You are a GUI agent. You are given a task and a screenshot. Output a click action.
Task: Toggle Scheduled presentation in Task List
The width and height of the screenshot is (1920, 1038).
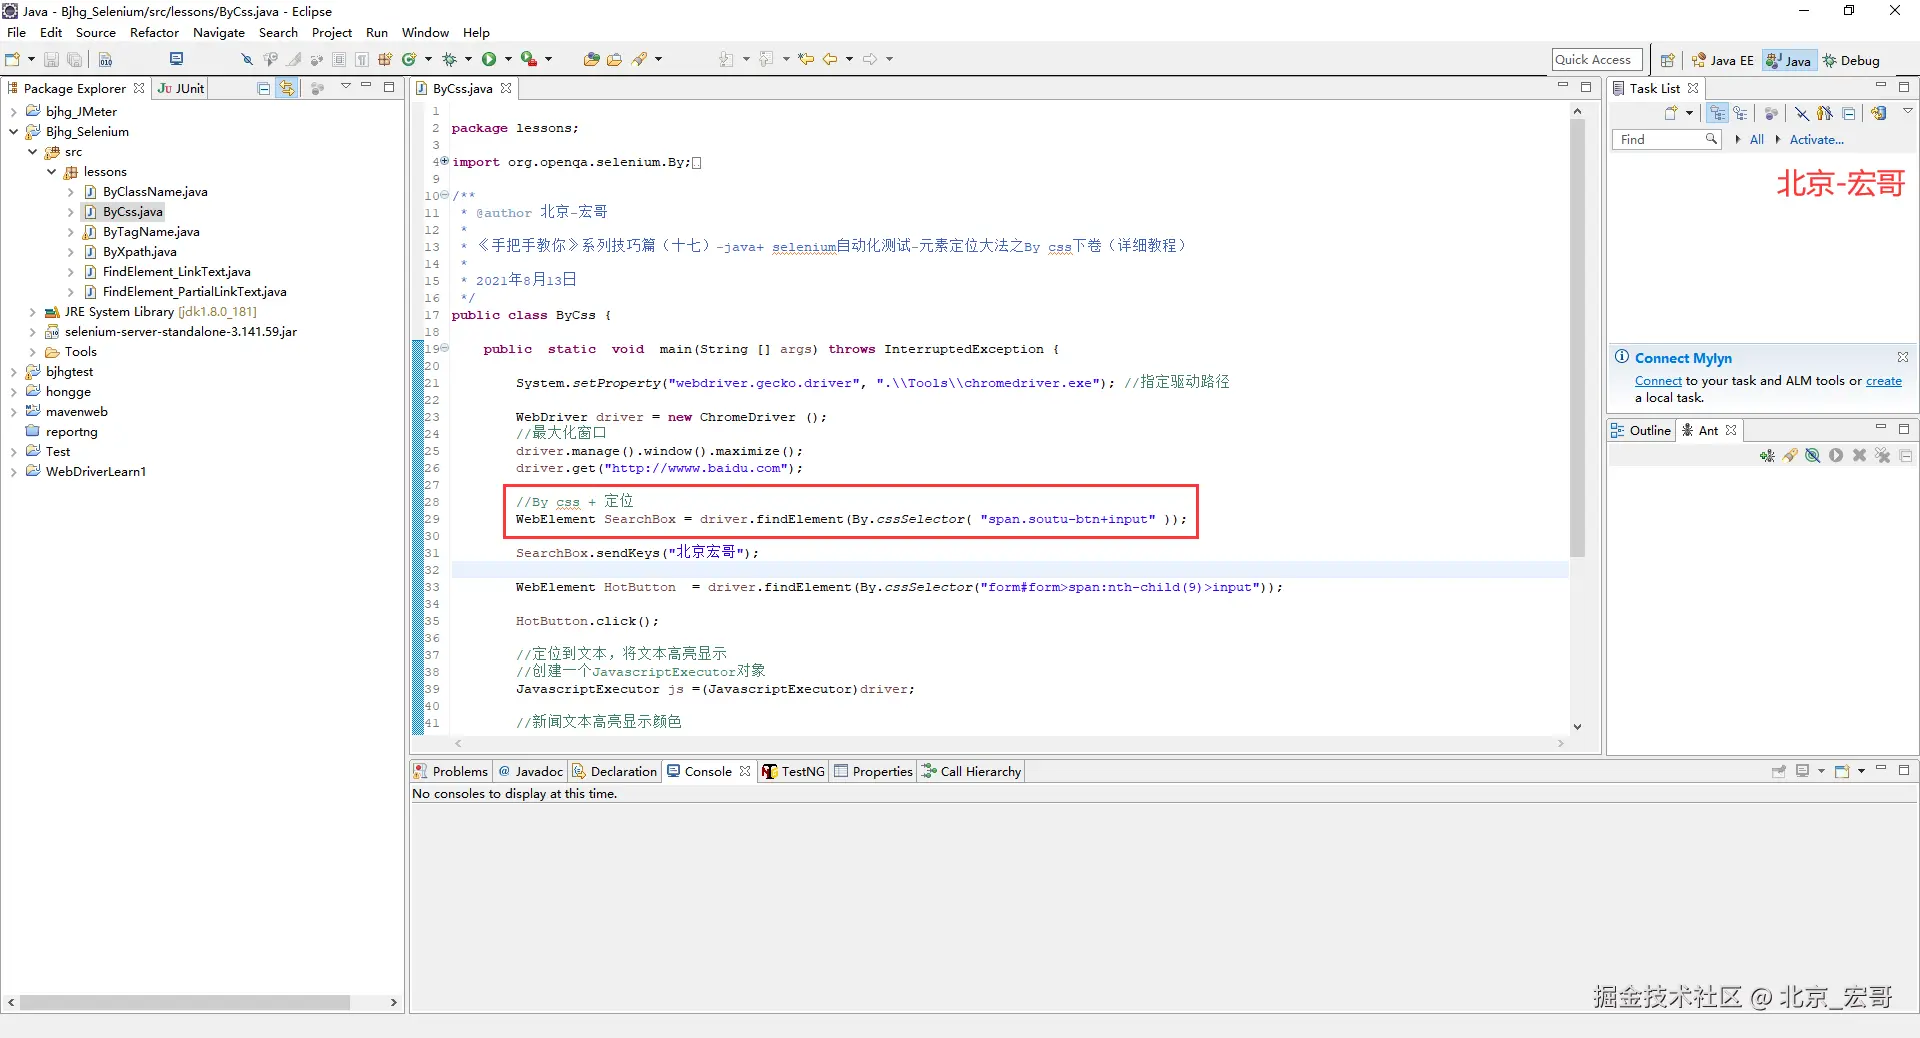(x=1741, y=113)
